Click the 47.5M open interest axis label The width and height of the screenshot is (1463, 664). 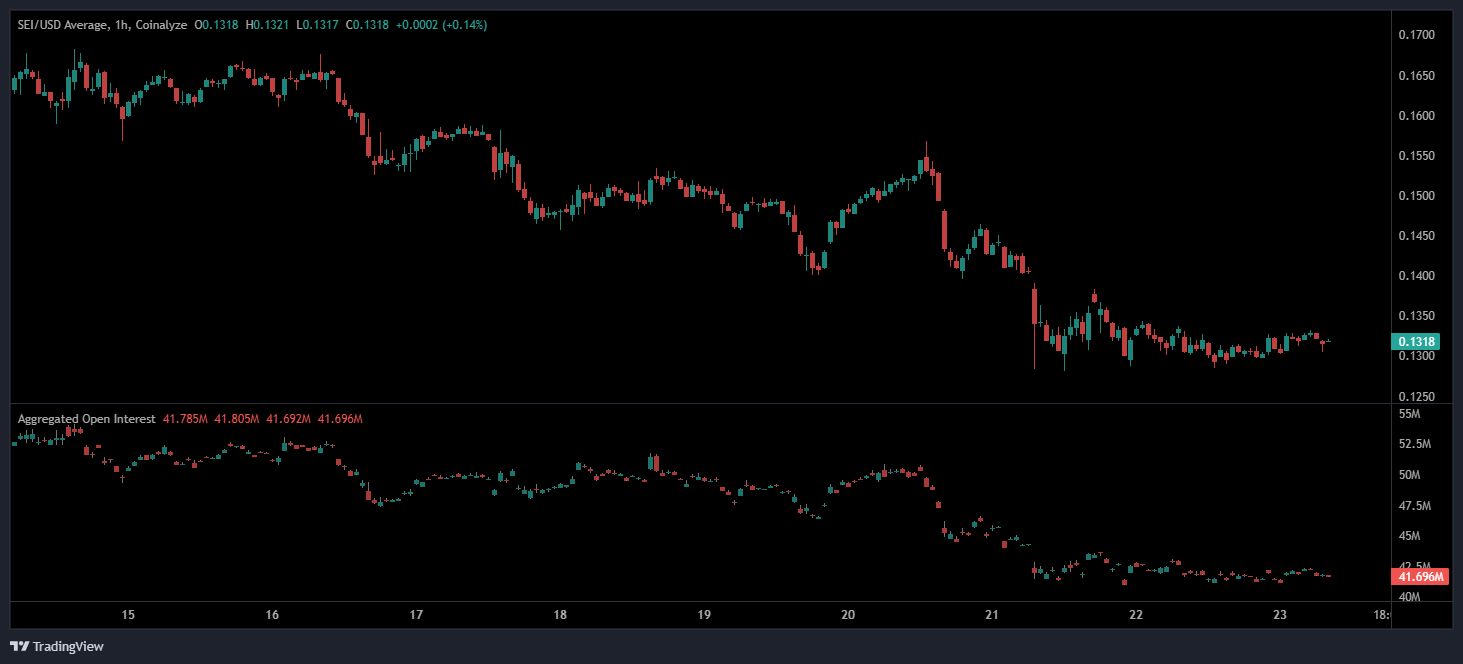[1415, 505]
